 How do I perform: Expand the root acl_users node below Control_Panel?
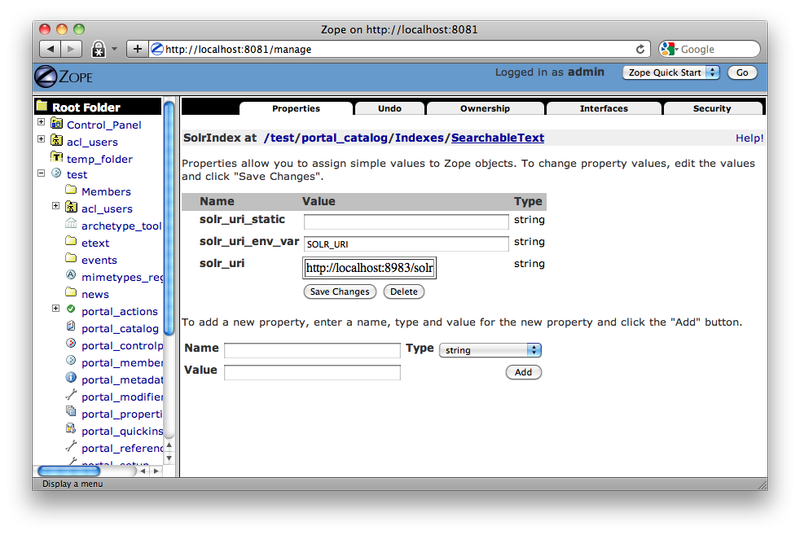coord(41,139)
